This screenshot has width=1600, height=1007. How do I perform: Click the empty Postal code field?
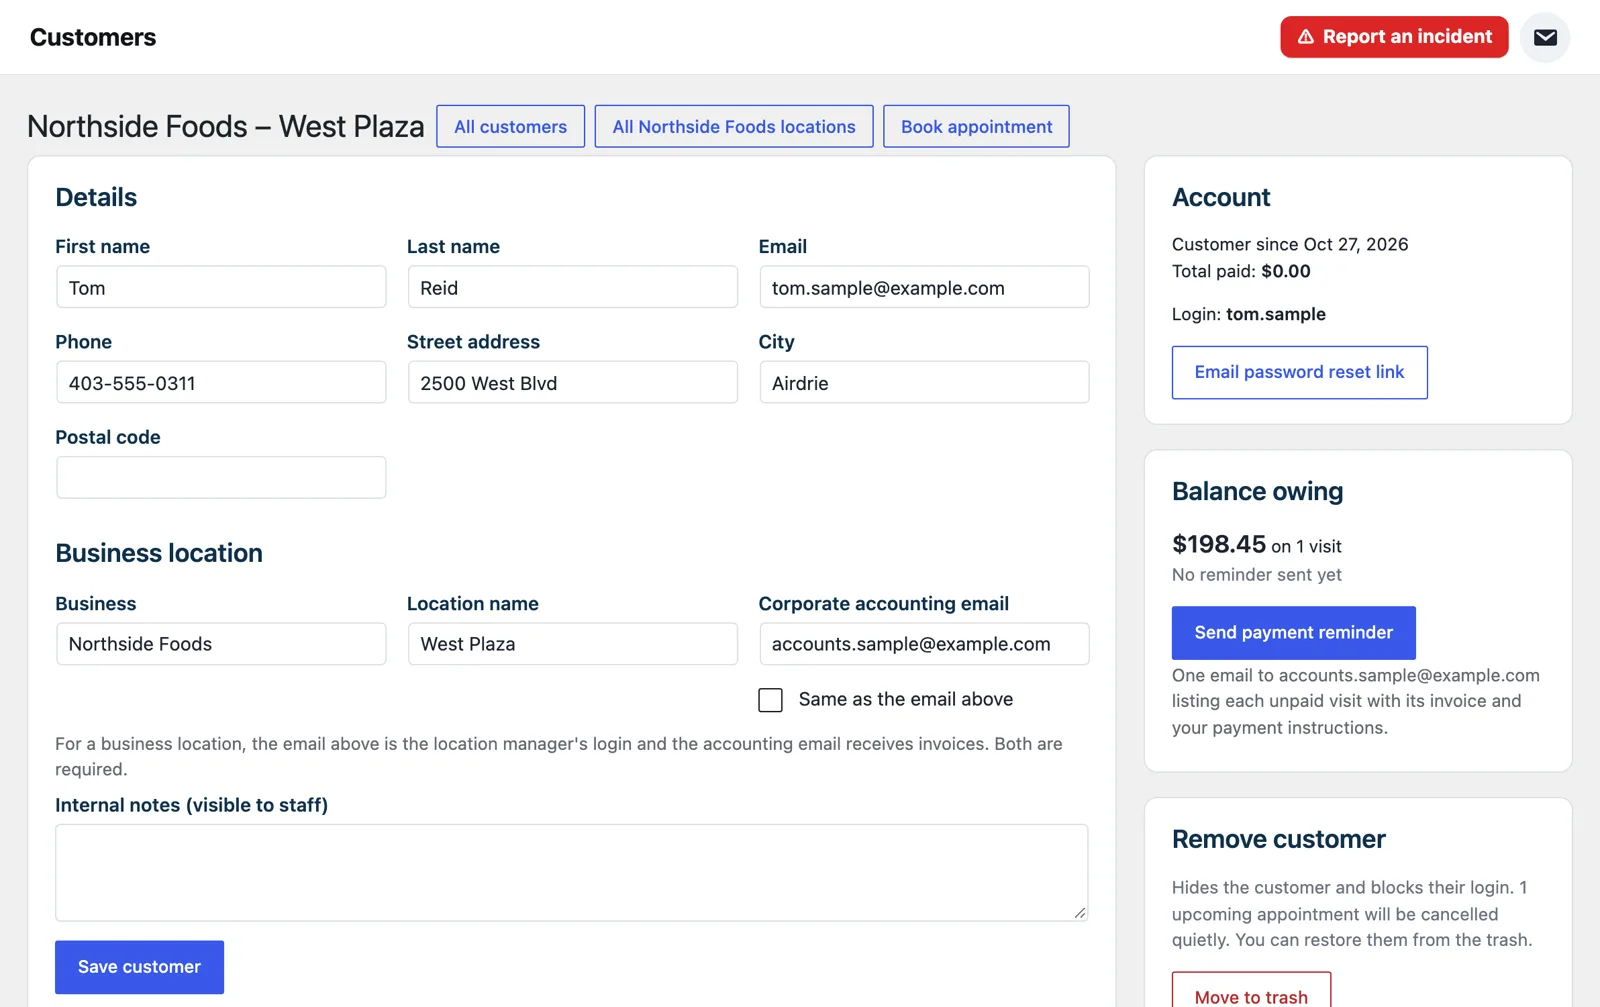(x=221, y=478)
